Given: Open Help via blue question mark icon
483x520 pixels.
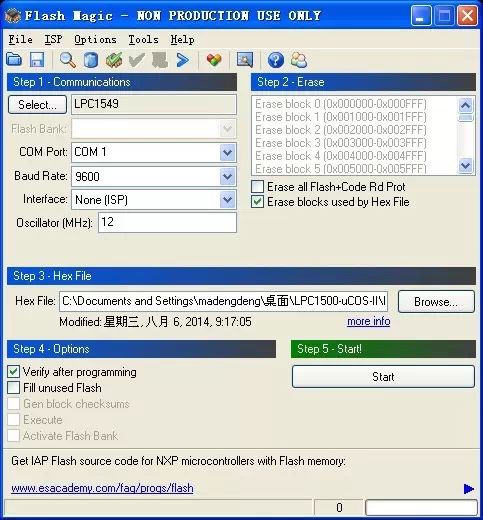Looking at the screenshot, I should [276, 60].
